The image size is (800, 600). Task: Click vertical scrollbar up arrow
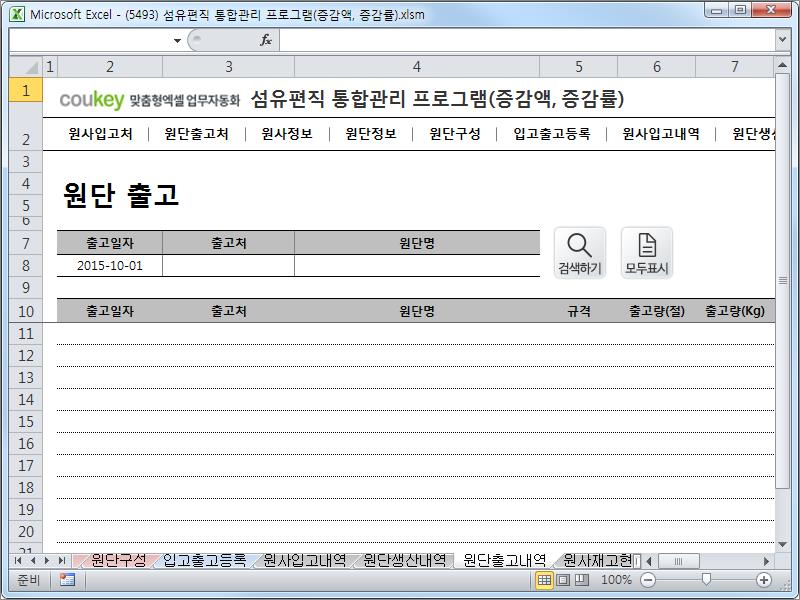point(782,65)
